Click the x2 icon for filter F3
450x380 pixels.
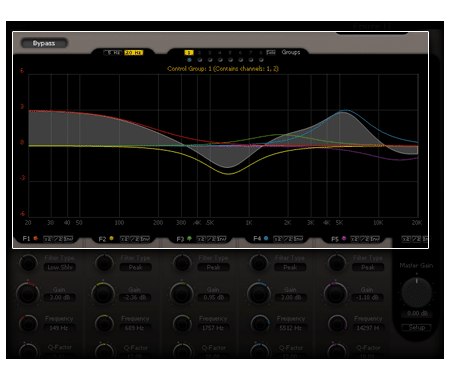pos(201,239)
